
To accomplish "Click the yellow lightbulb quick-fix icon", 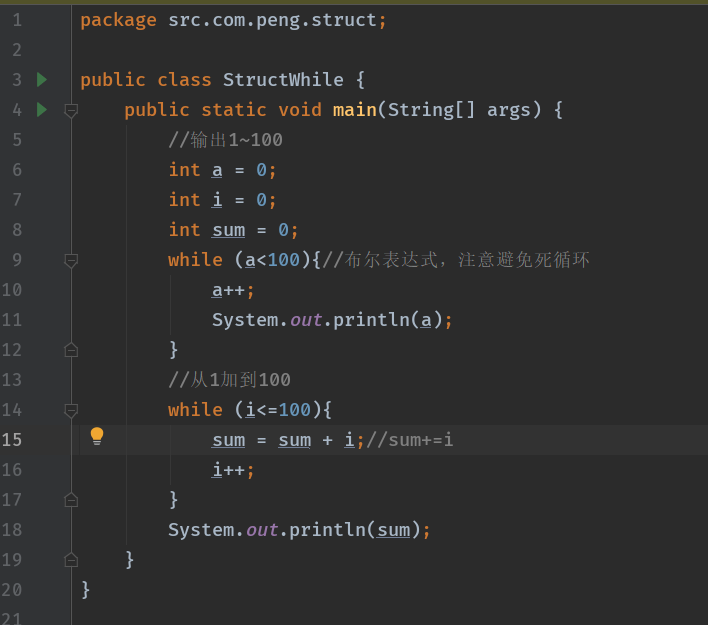I will click(97, 436).
